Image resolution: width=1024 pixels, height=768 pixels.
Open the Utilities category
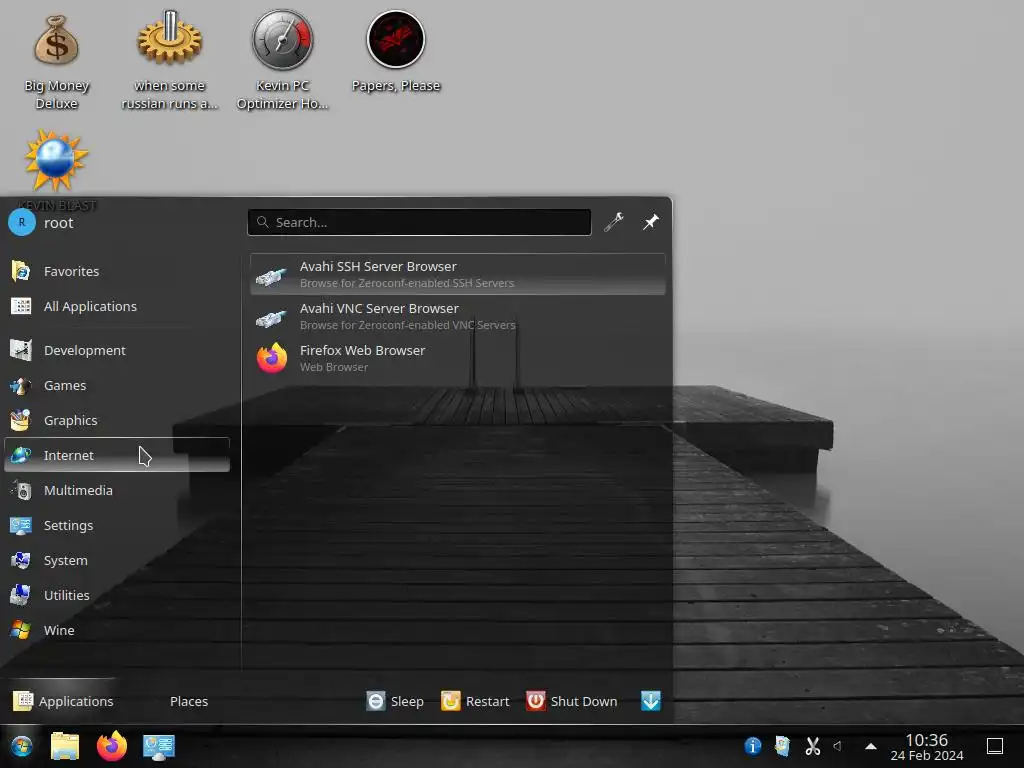point(117,595)
